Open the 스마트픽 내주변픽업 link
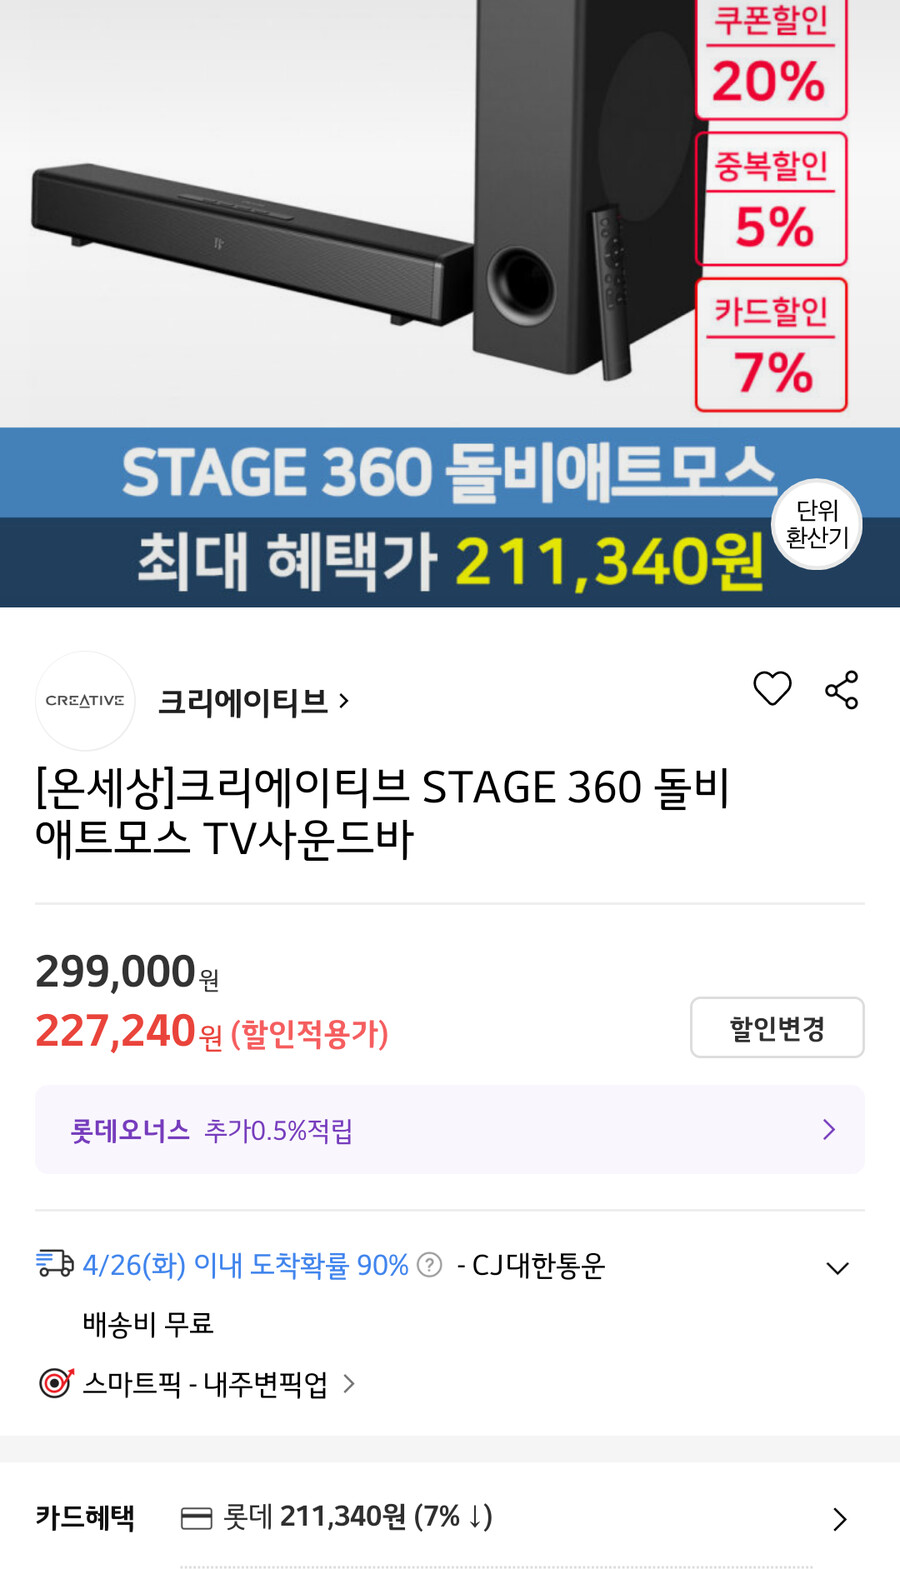Screen dimensions: 900x1569 [205, 1383]
